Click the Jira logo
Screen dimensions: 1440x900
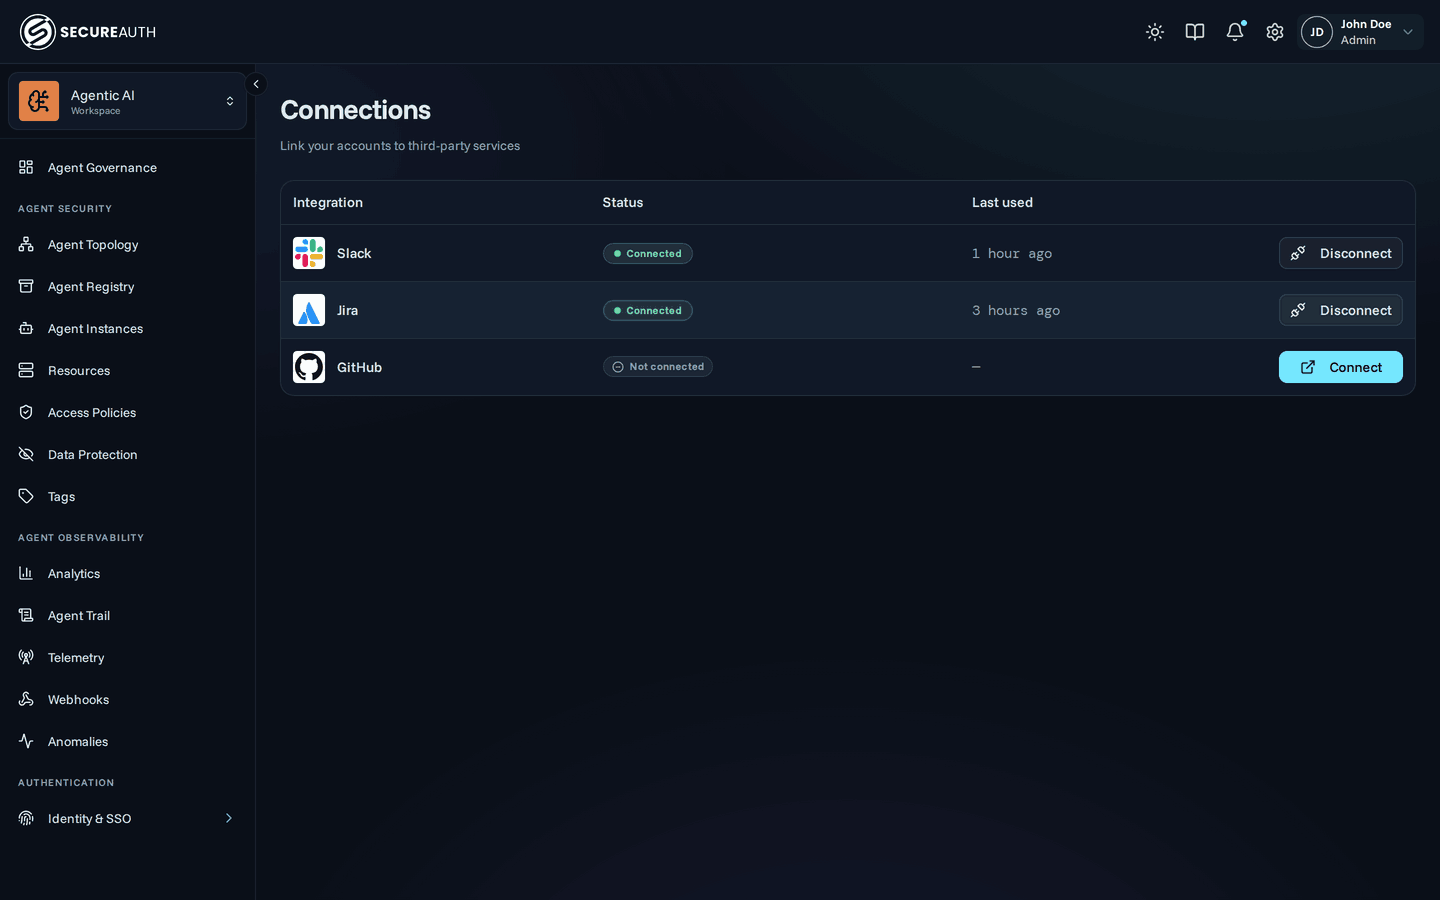309,310
